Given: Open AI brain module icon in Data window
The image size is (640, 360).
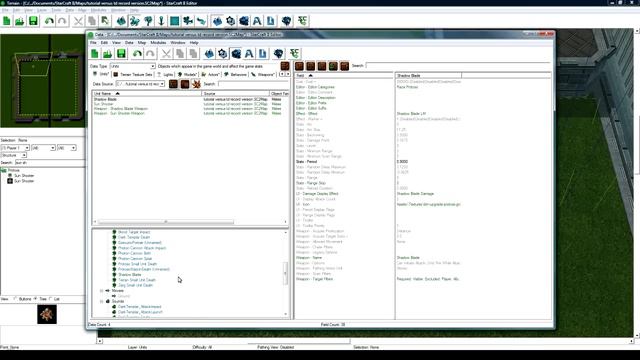Looking at the screenshot, I should 278,53.
